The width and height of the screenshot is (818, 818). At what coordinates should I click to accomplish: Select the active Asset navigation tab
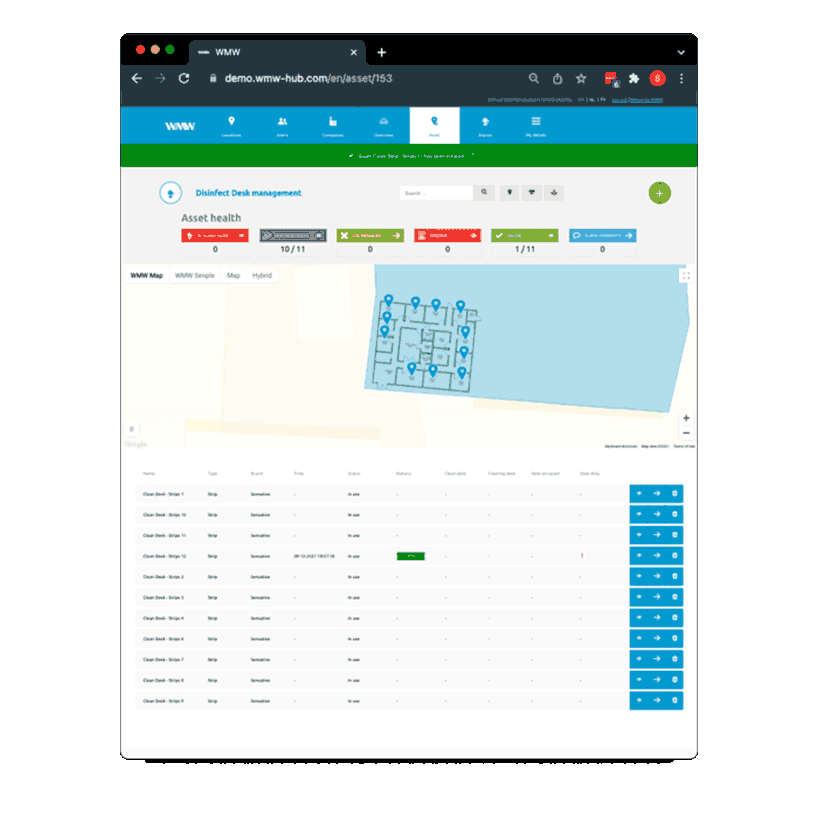click(x=435, y=126)
